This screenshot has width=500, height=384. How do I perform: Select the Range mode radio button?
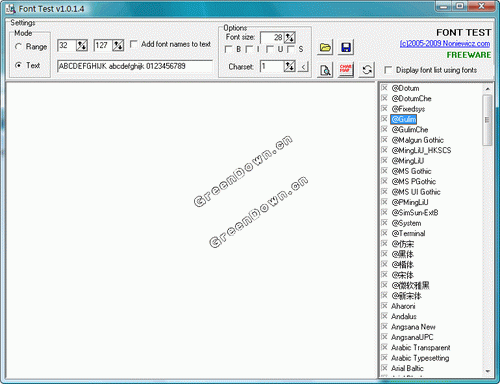(x=18, y=47)
